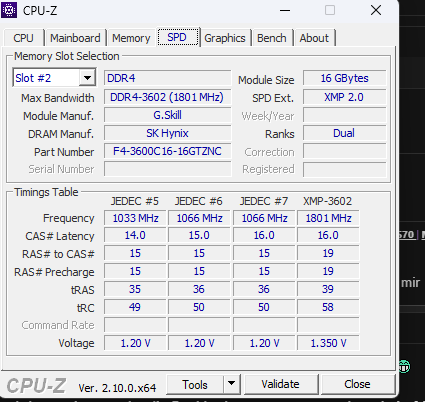Image resolution: width=425 pixels, height=402 pixels.
Task: Select the DDR4-3602 (1801 MHz) bandwidth value
Action: [x=167, y=97]
